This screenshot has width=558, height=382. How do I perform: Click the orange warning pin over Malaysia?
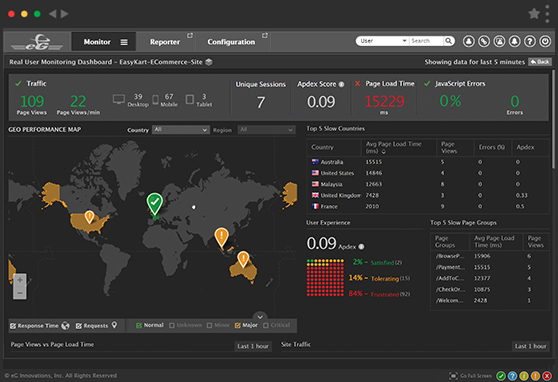(x=221, y=237)
